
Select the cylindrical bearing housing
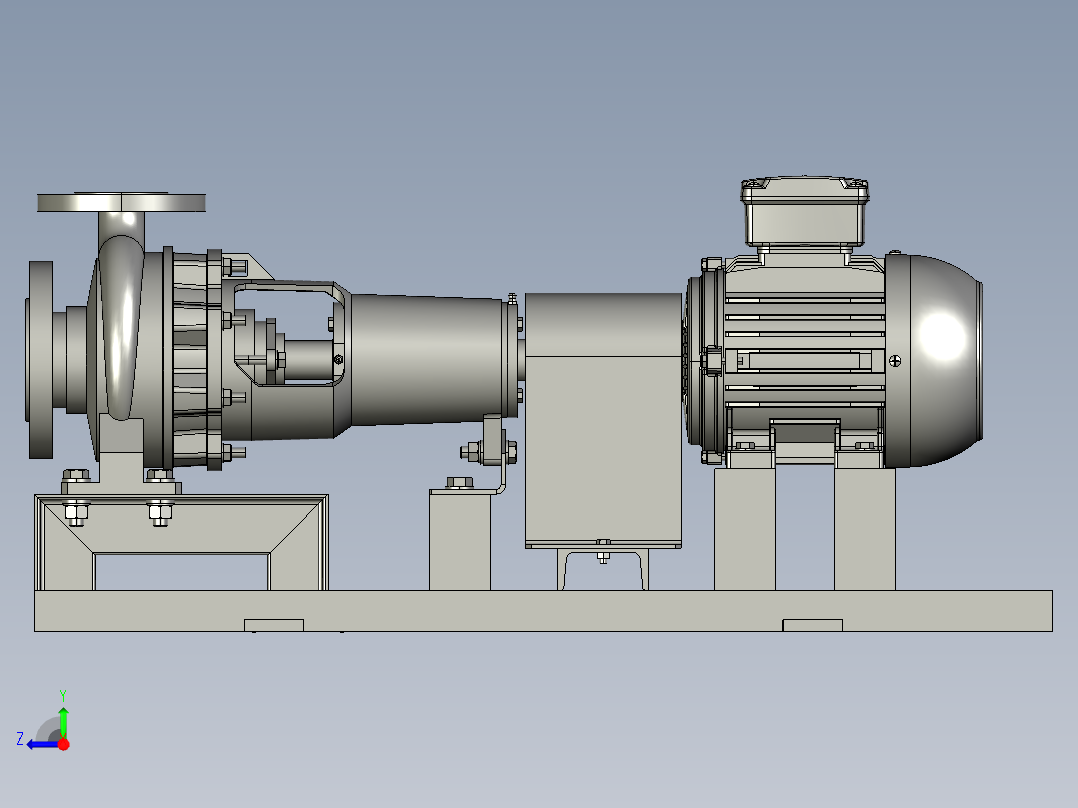(426, 360)
